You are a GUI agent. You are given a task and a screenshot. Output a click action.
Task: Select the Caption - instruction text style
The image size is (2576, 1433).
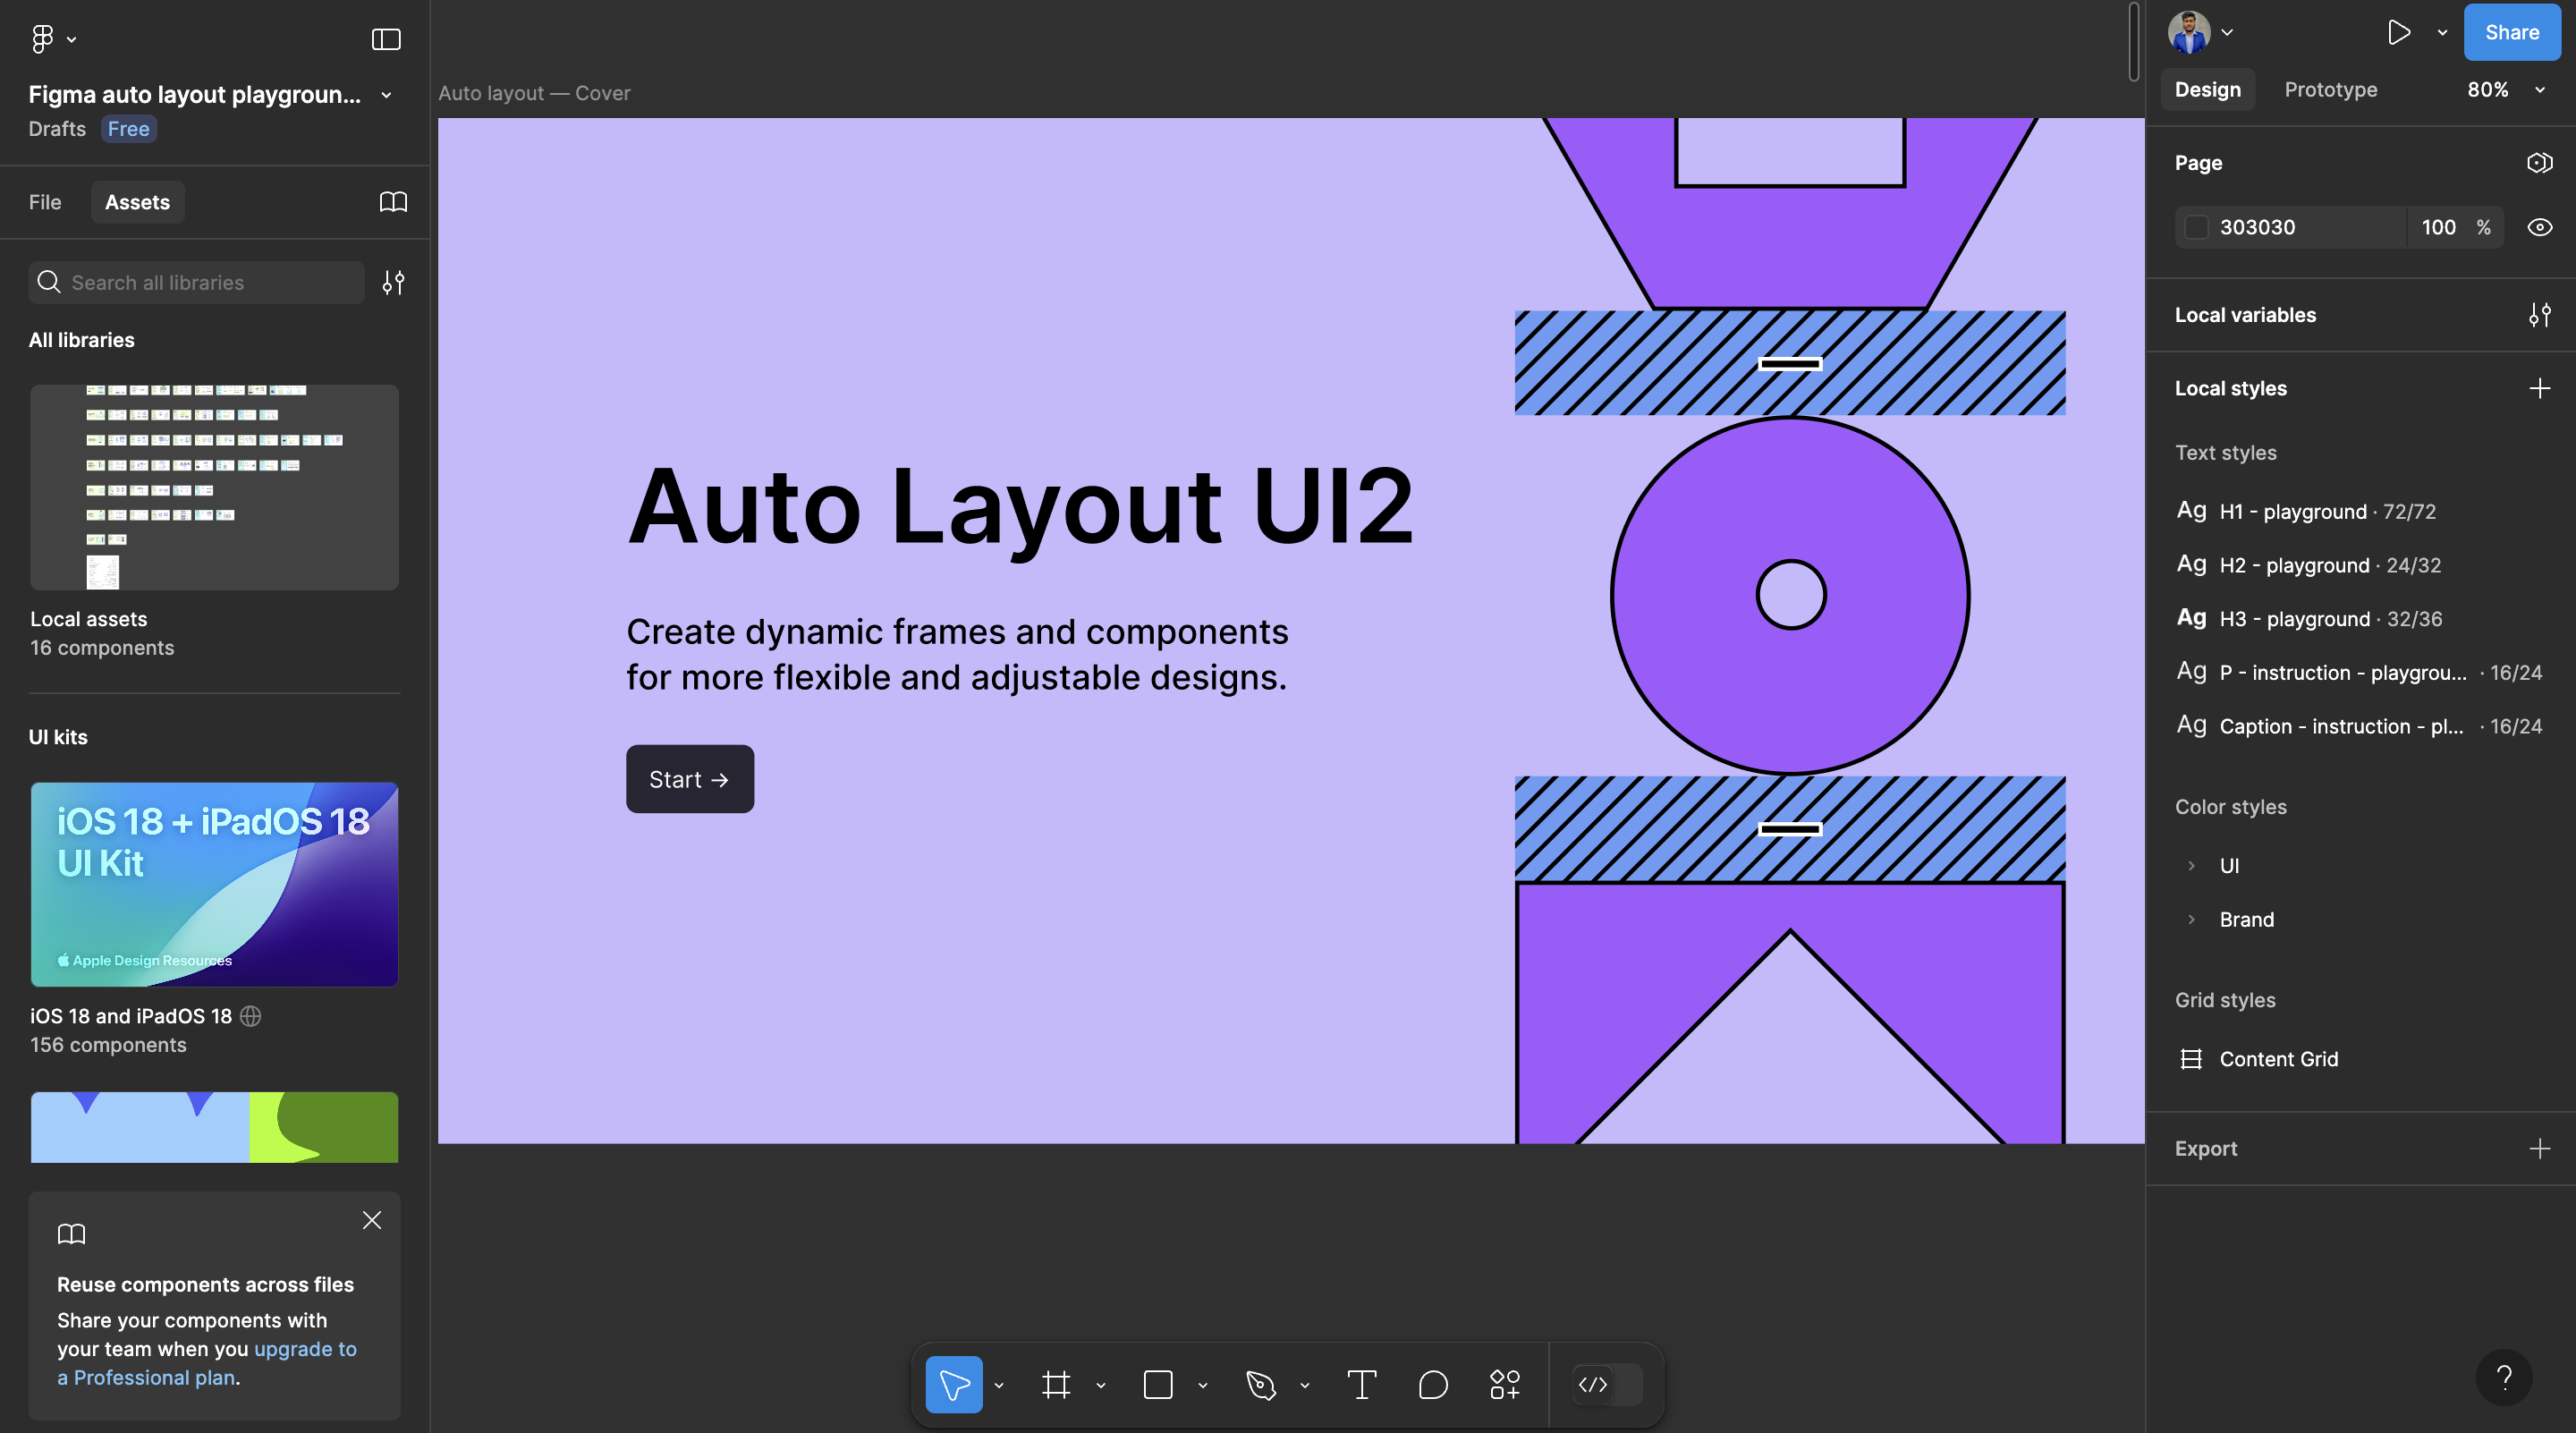[2361, 726]
